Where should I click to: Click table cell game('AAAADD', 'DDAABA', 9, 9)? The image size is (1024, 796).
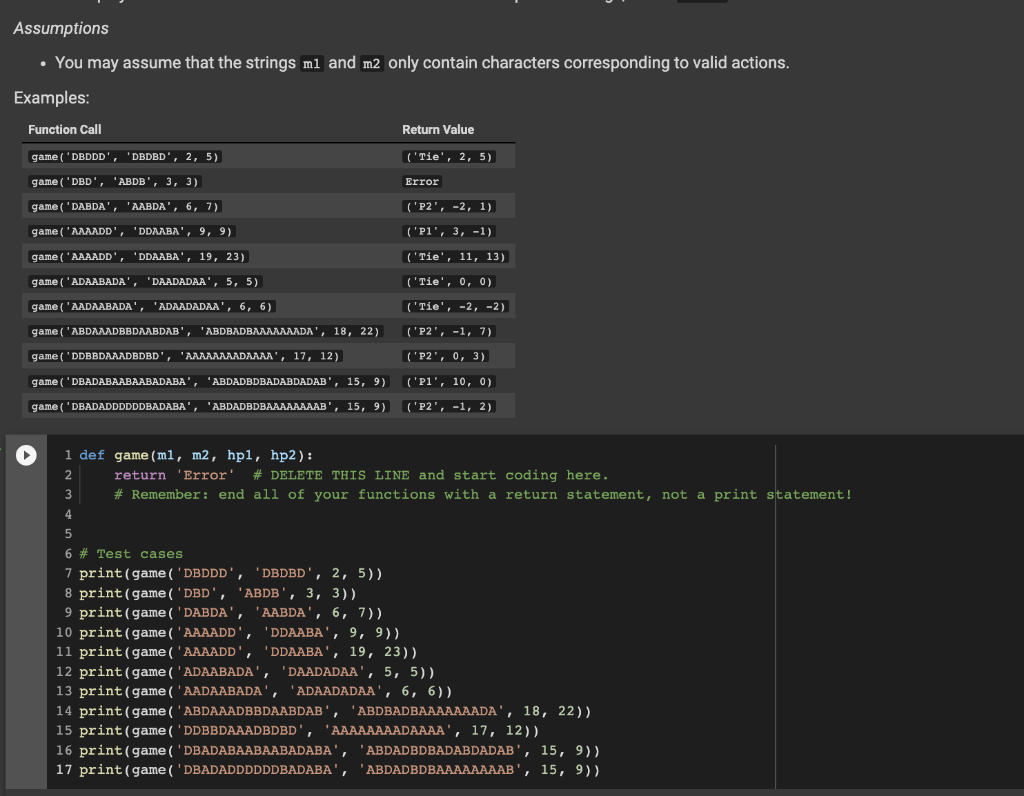[x=132, y=231]
